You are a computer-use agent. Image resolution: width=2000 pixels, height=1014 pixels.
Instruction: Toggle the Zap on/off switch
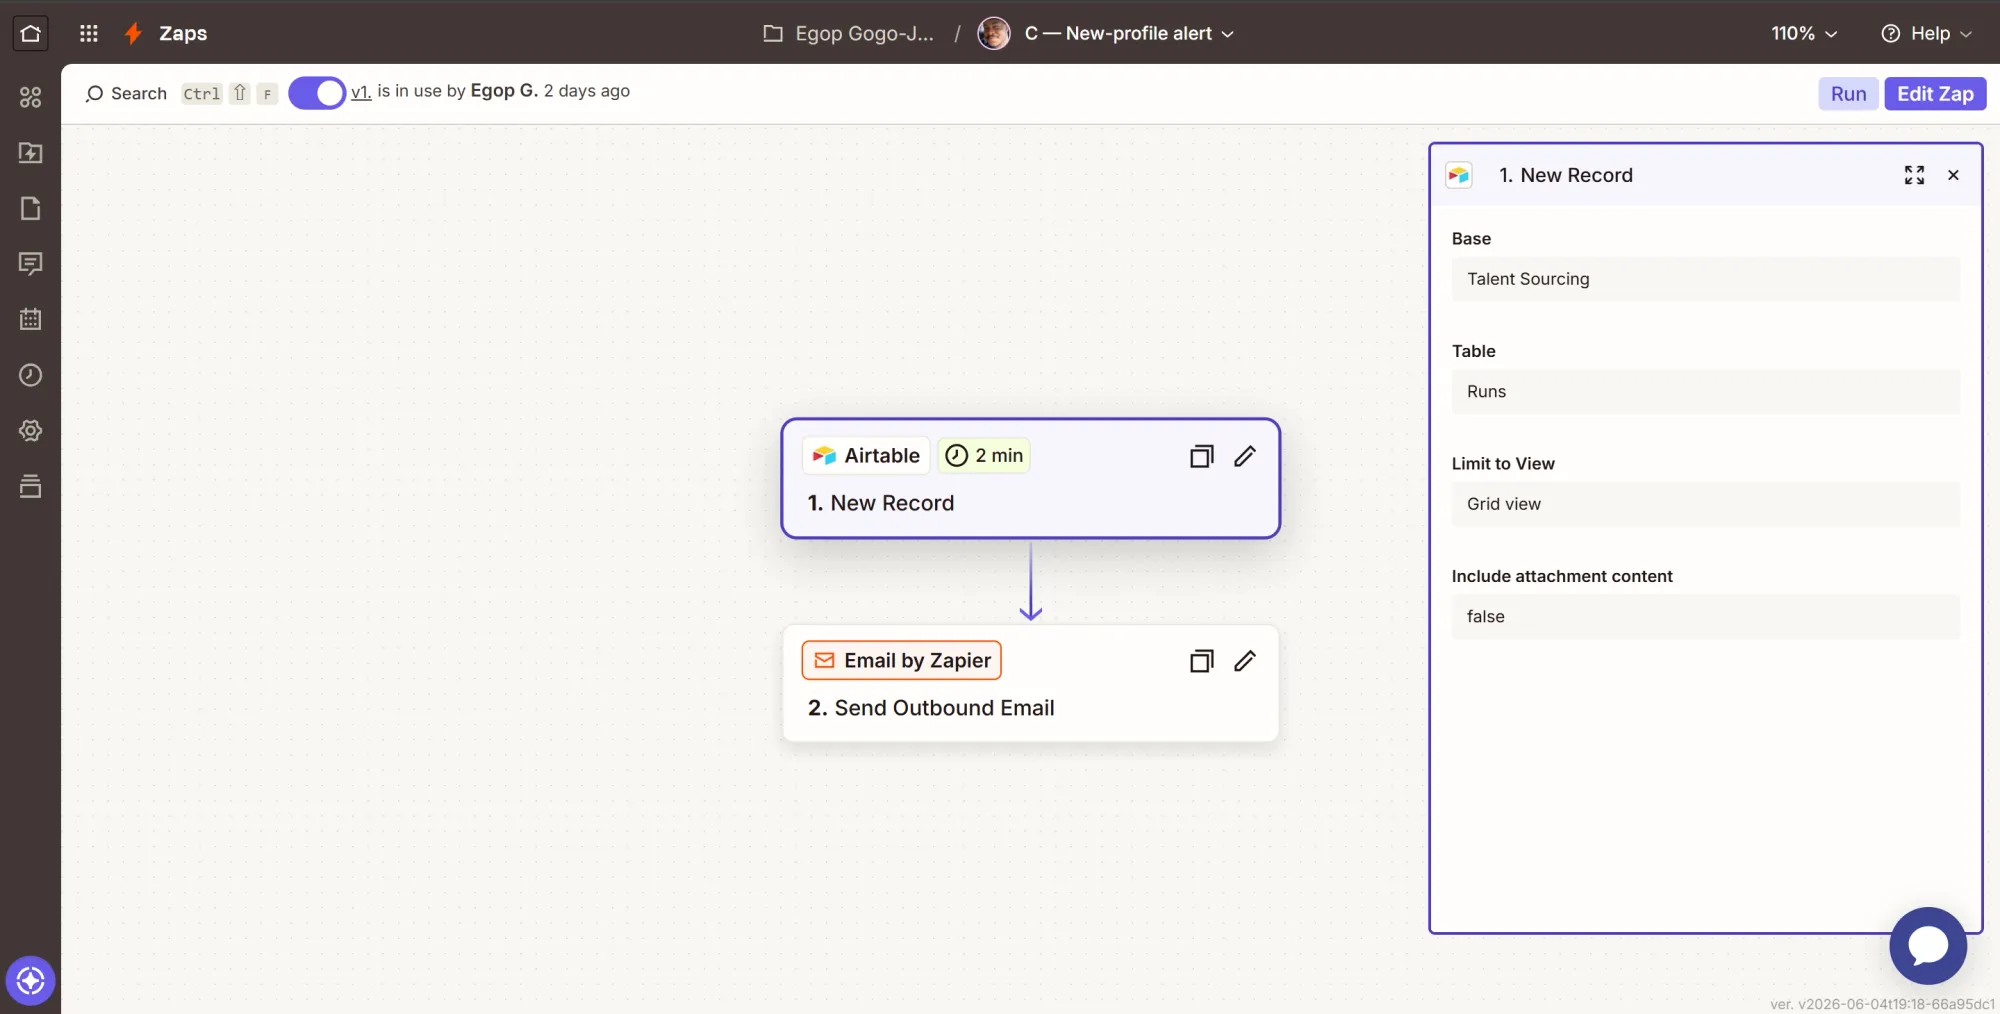coord(317,93)
